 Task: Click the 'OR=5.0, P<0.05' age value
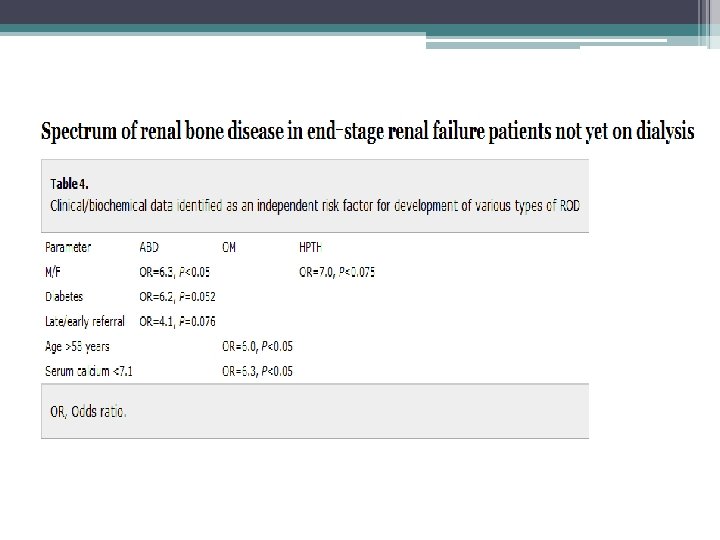[256, 346]
